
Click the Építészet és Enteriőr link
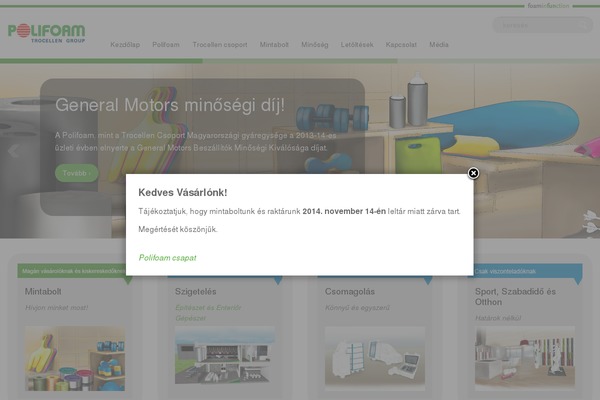pyautogui.click(x=208, y=307)
